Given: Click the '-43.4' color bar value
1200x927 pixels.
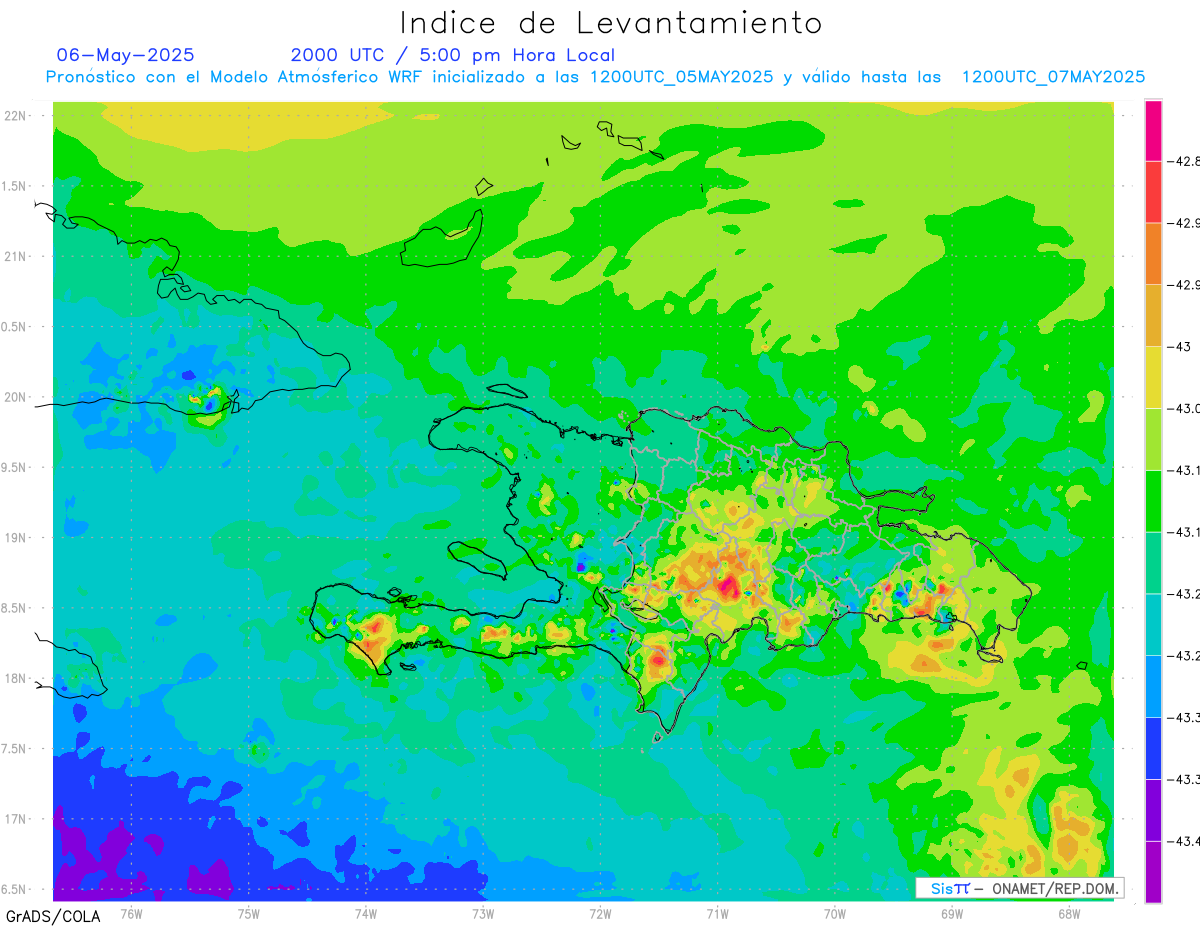Looking at the screenshot, I should [1185, 841].
